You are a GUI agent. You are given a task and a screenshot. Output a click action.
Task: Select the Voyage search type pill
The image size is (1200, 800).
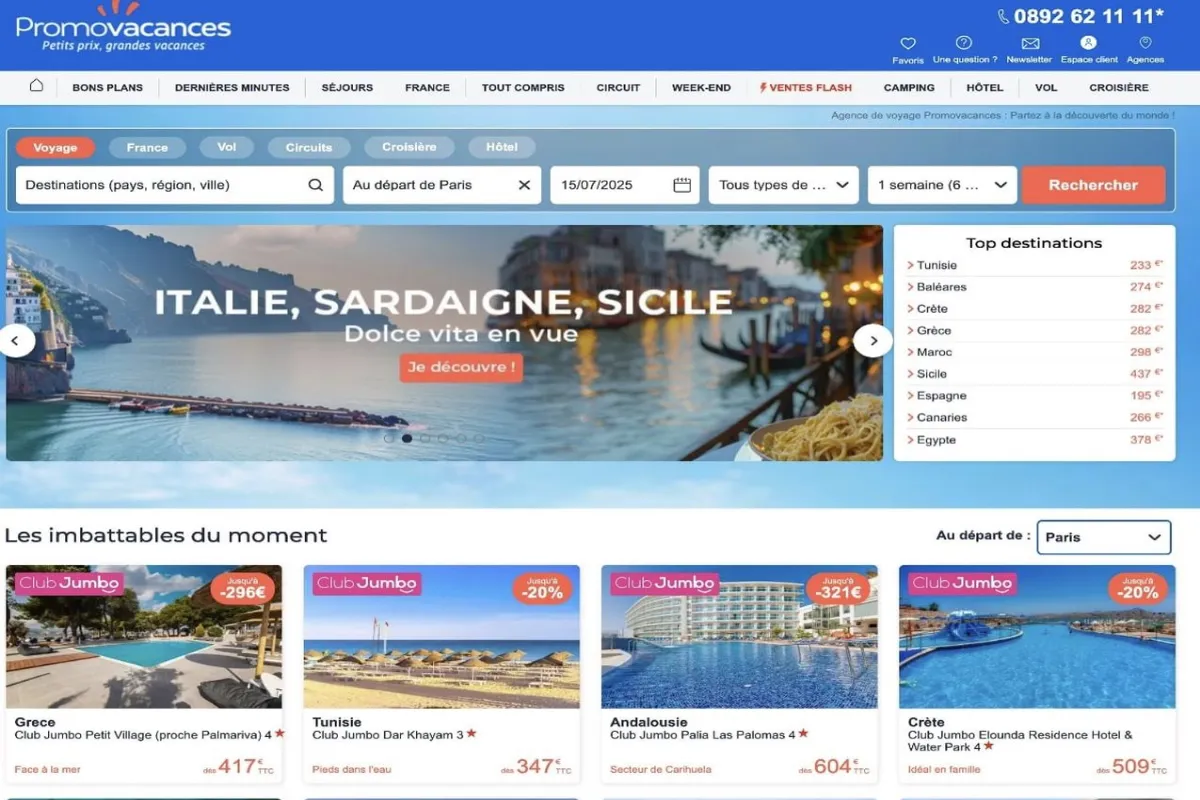[55, 148]
